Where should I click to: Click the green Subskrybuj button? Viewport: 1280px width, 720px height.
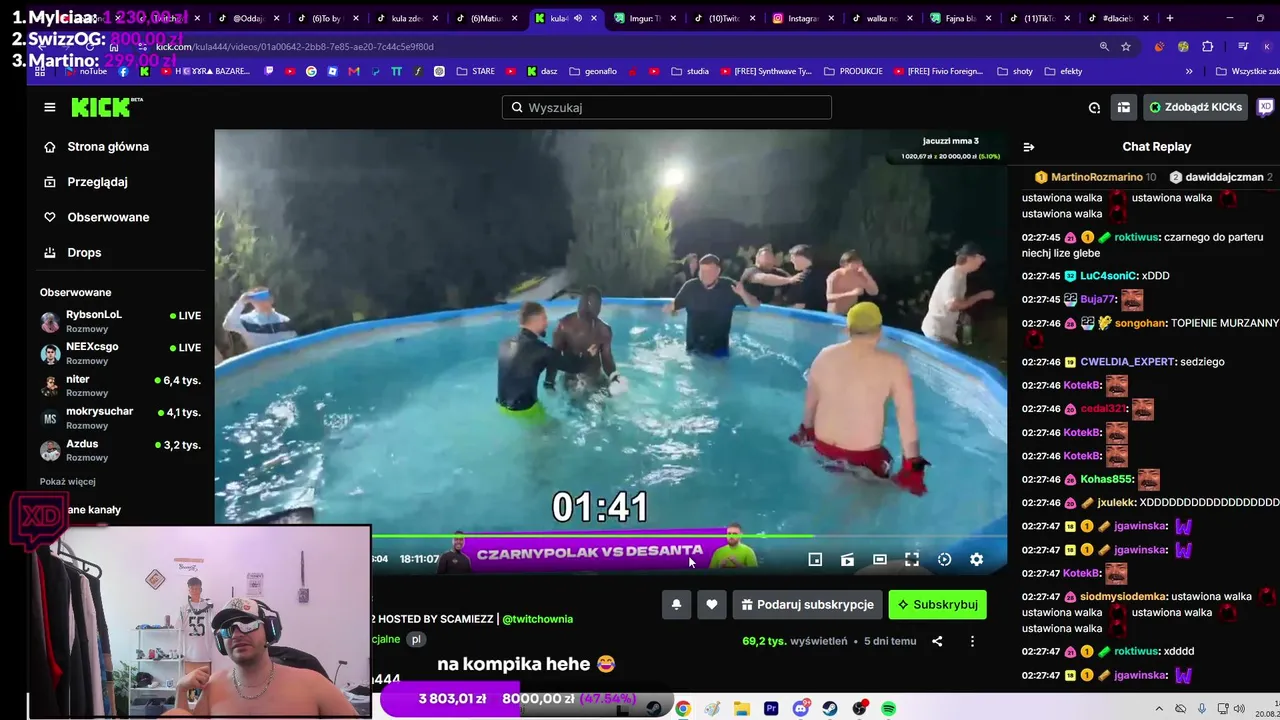point(937,604)
